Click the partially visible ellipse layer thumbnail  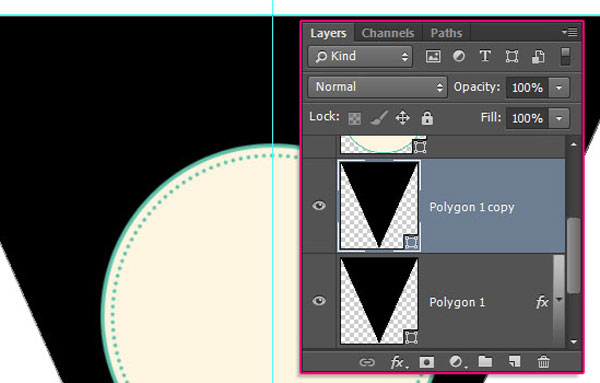[x=383, y=145]
